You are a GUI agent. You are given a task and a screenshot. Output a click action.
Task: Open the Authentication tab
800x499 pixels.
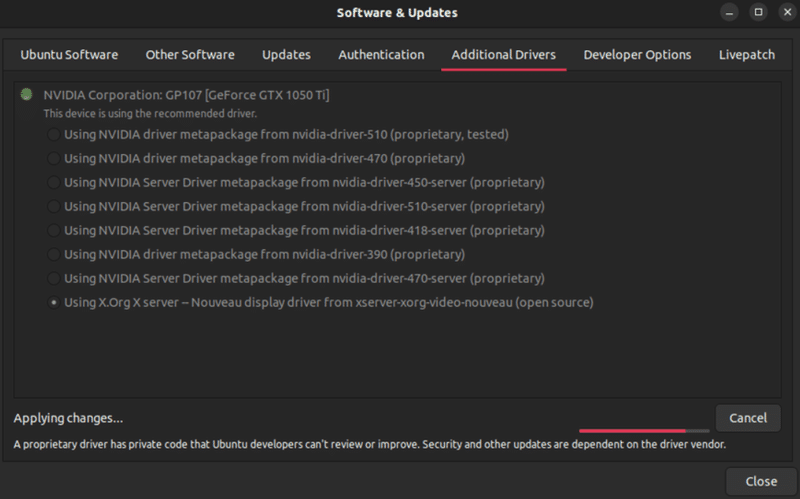pyautogui.click(x=381, y=55)
